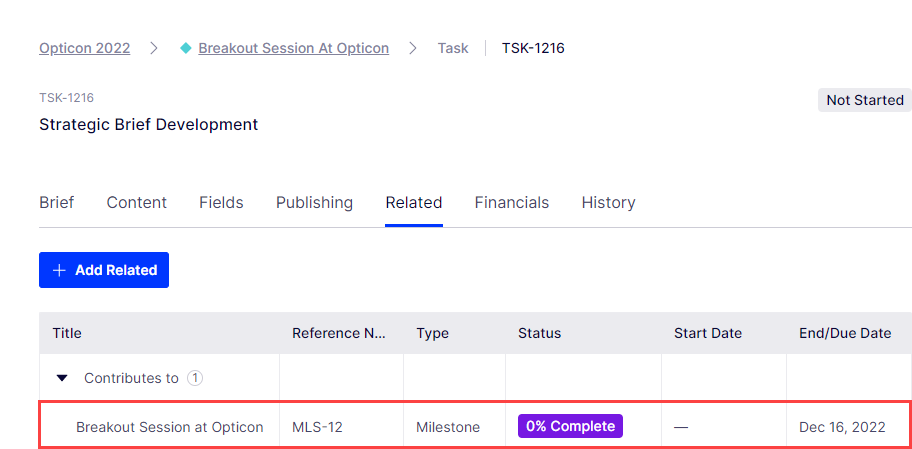Switch to the Content tab
This screenshot has width=912, height=449.
137,202
